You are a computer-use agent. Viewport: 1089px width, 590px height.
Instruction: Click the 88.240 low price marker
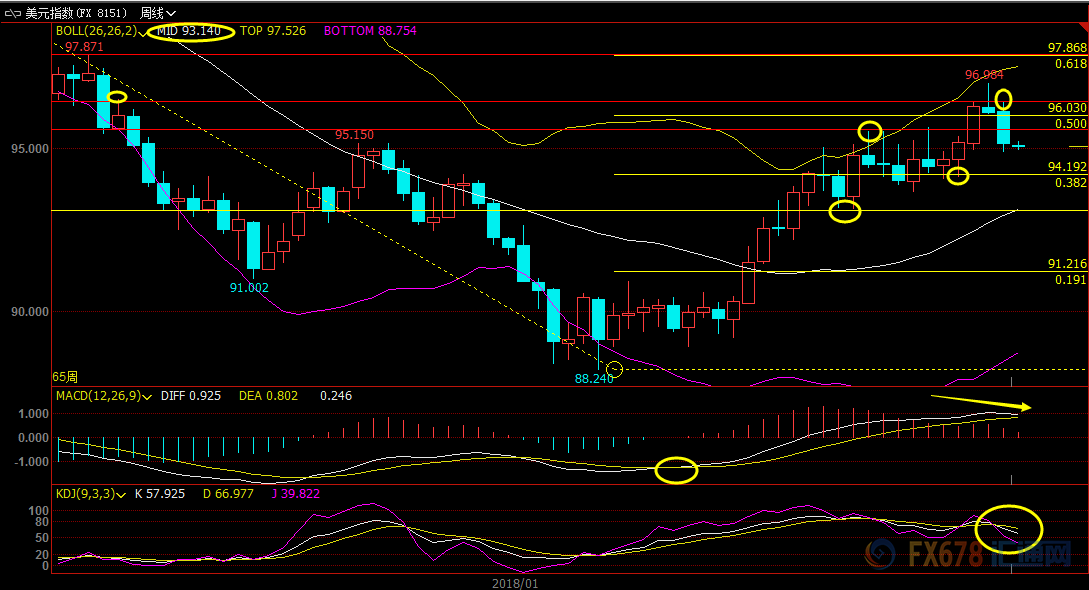pos(593,379)
